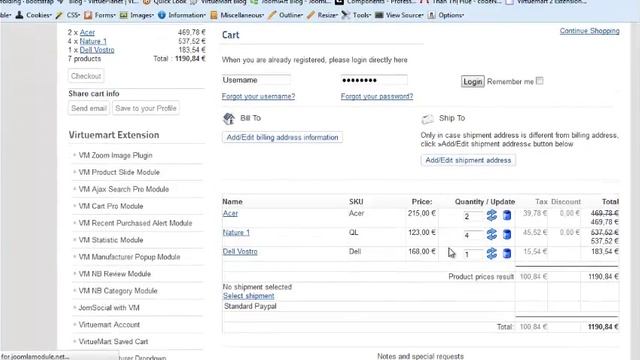Click the Send email button
This screenshot has height=360, width=640.
(89, 108)
